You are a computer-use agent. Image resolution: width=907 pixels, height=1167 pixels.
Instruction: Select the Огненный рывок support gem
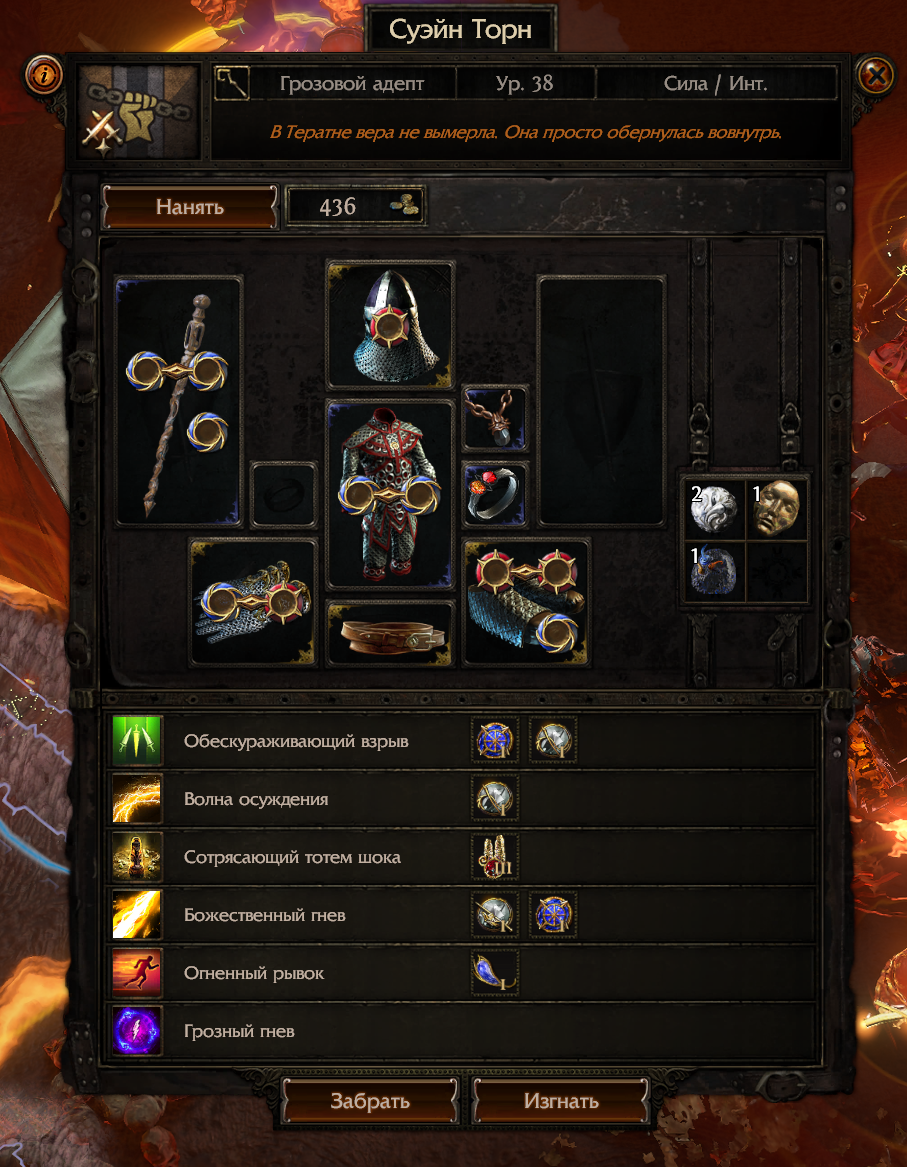[496, 973]
